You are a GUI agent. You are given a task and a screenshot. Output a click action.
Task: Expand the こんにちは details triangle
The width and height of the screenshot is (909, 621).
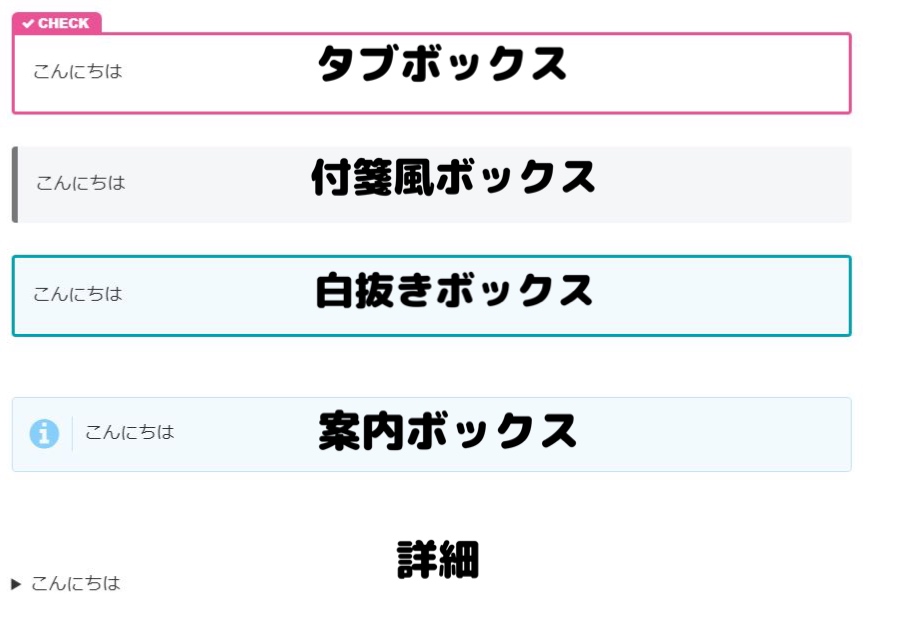point(16,584)
